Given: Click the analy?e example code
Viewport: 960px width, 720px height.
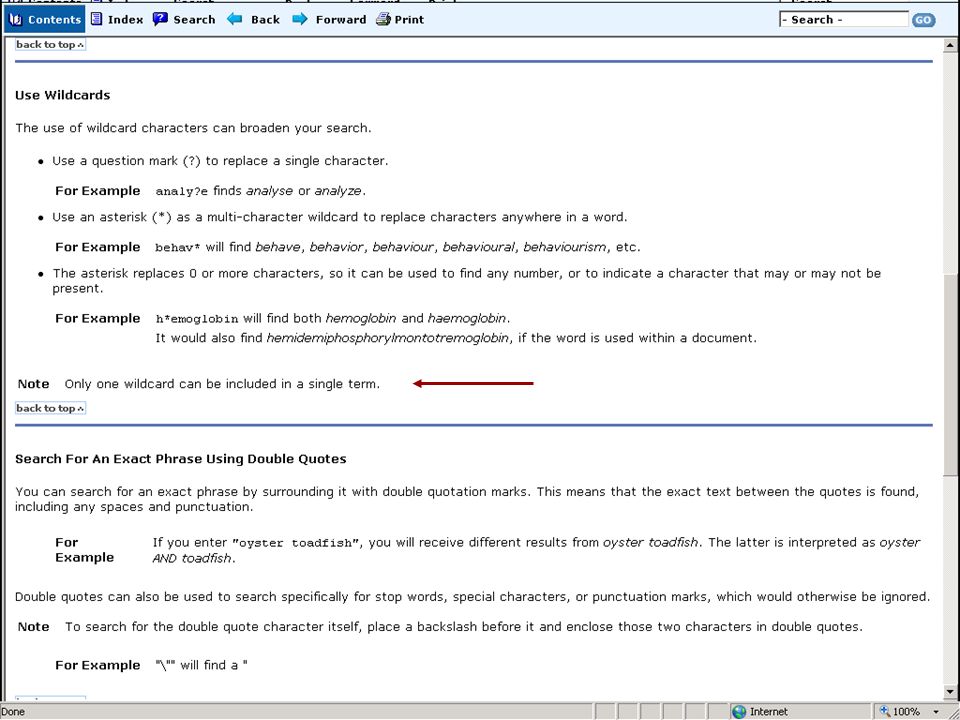Looking at the screenshot, I should (181, 192).
